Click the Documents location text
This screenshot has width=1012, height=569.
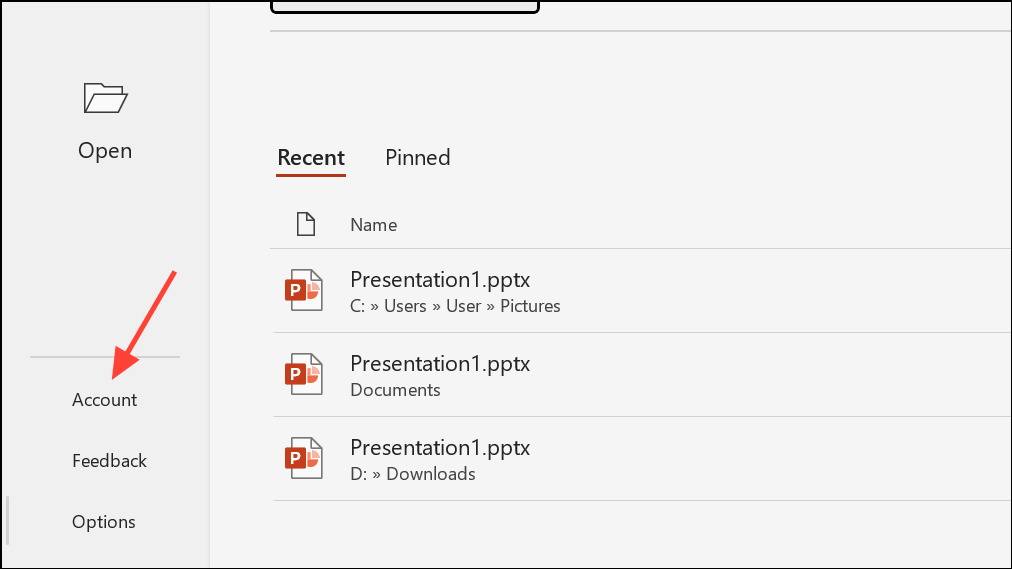click(396, 390)
